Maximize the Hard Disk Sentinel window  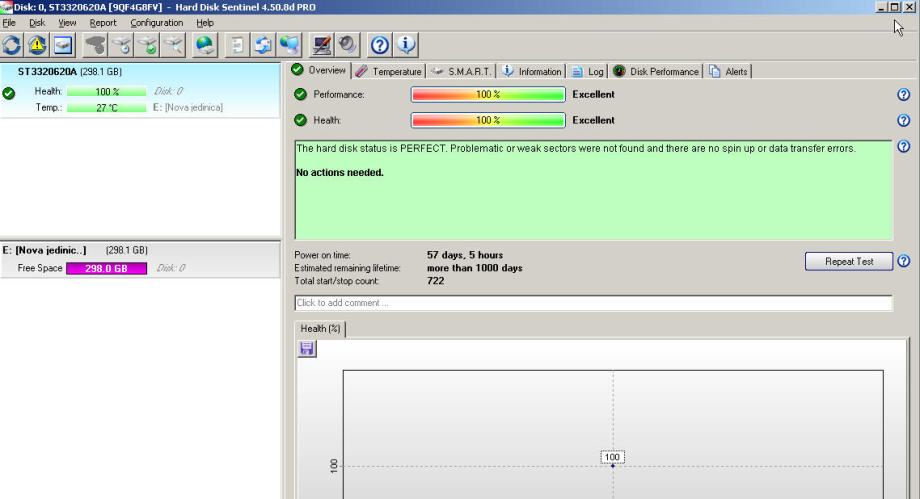pyautogui.click(x=894, y=7)
